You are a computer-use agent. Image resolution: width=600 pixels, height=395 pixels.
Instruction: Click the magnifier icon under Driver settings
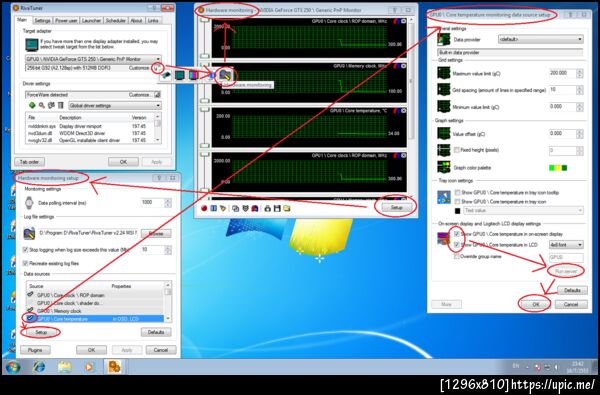pos(41,105)
